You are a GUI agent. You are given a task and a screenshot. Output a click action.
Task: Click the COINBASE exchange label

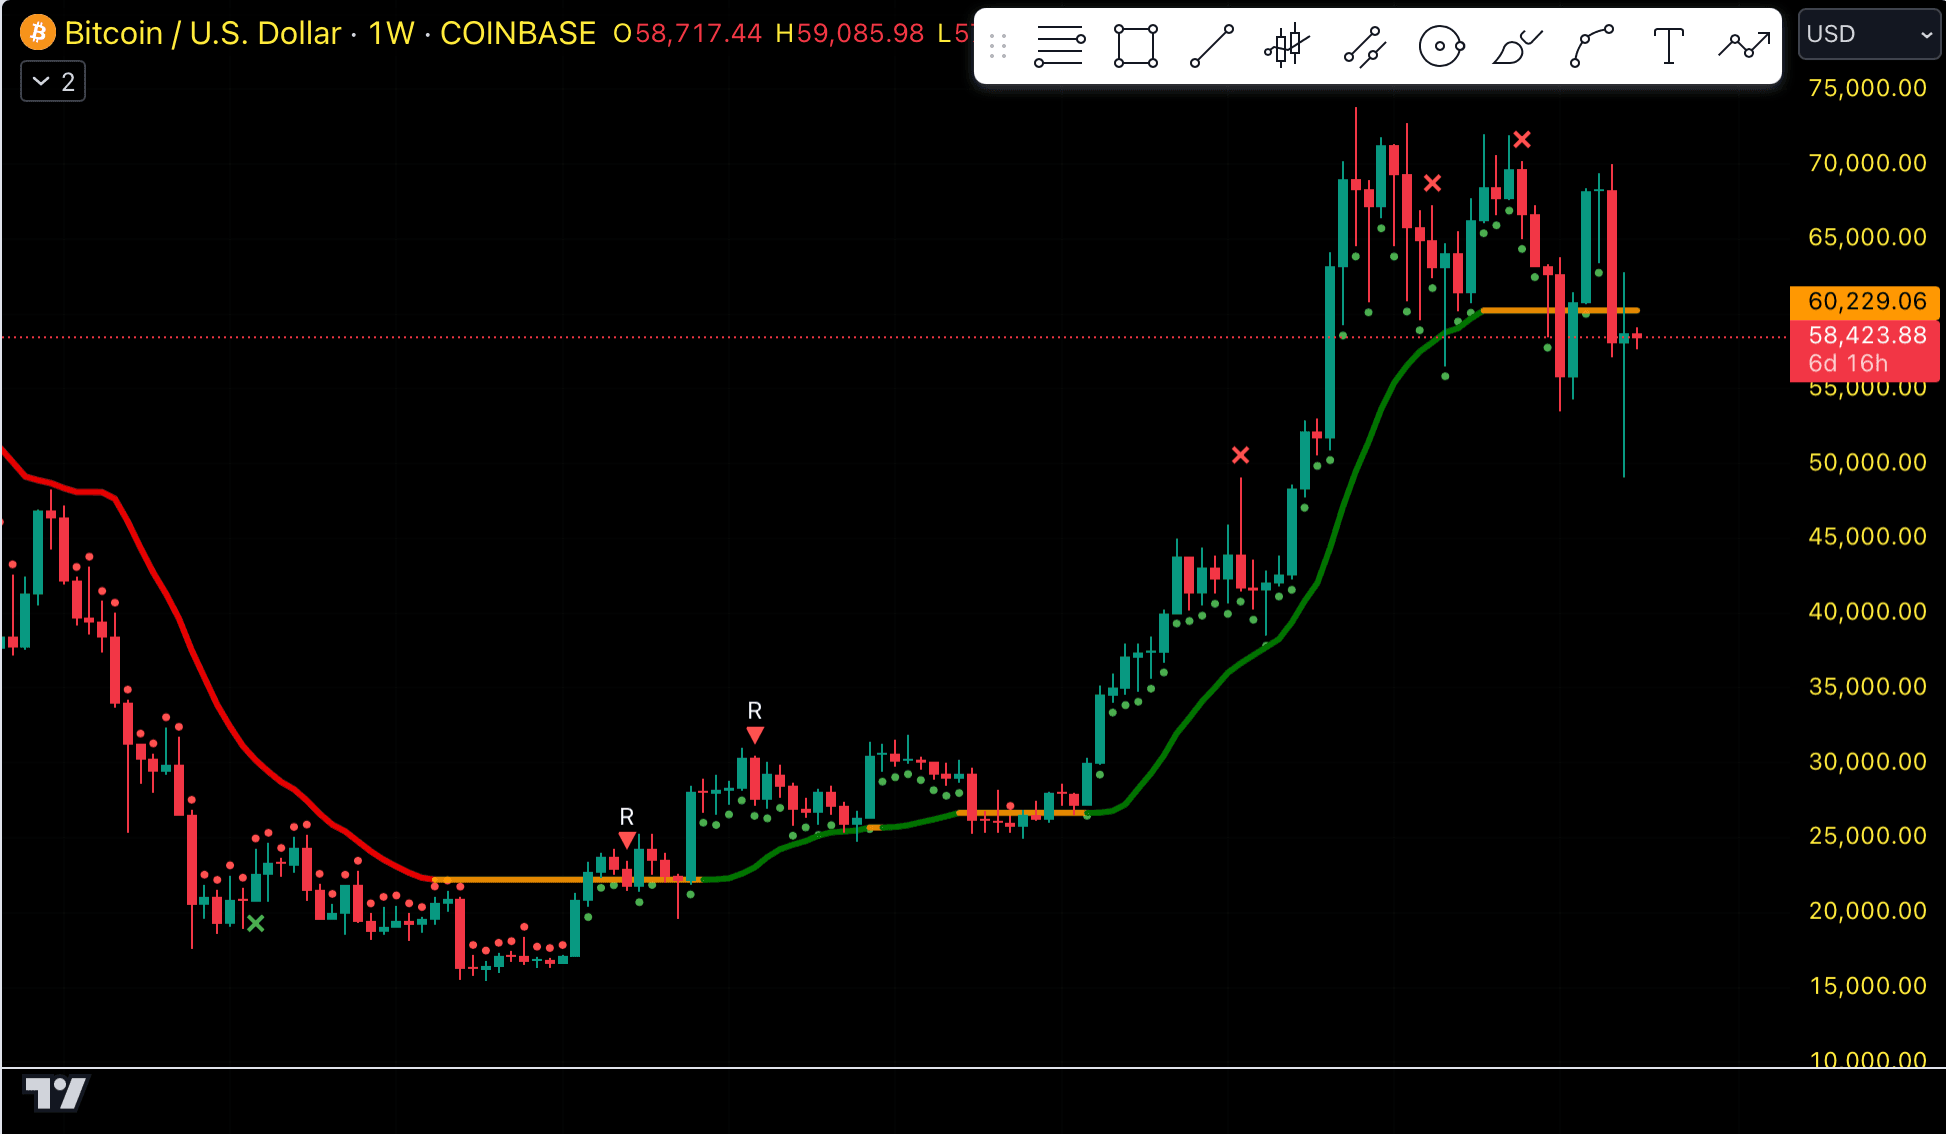(518, 33)
